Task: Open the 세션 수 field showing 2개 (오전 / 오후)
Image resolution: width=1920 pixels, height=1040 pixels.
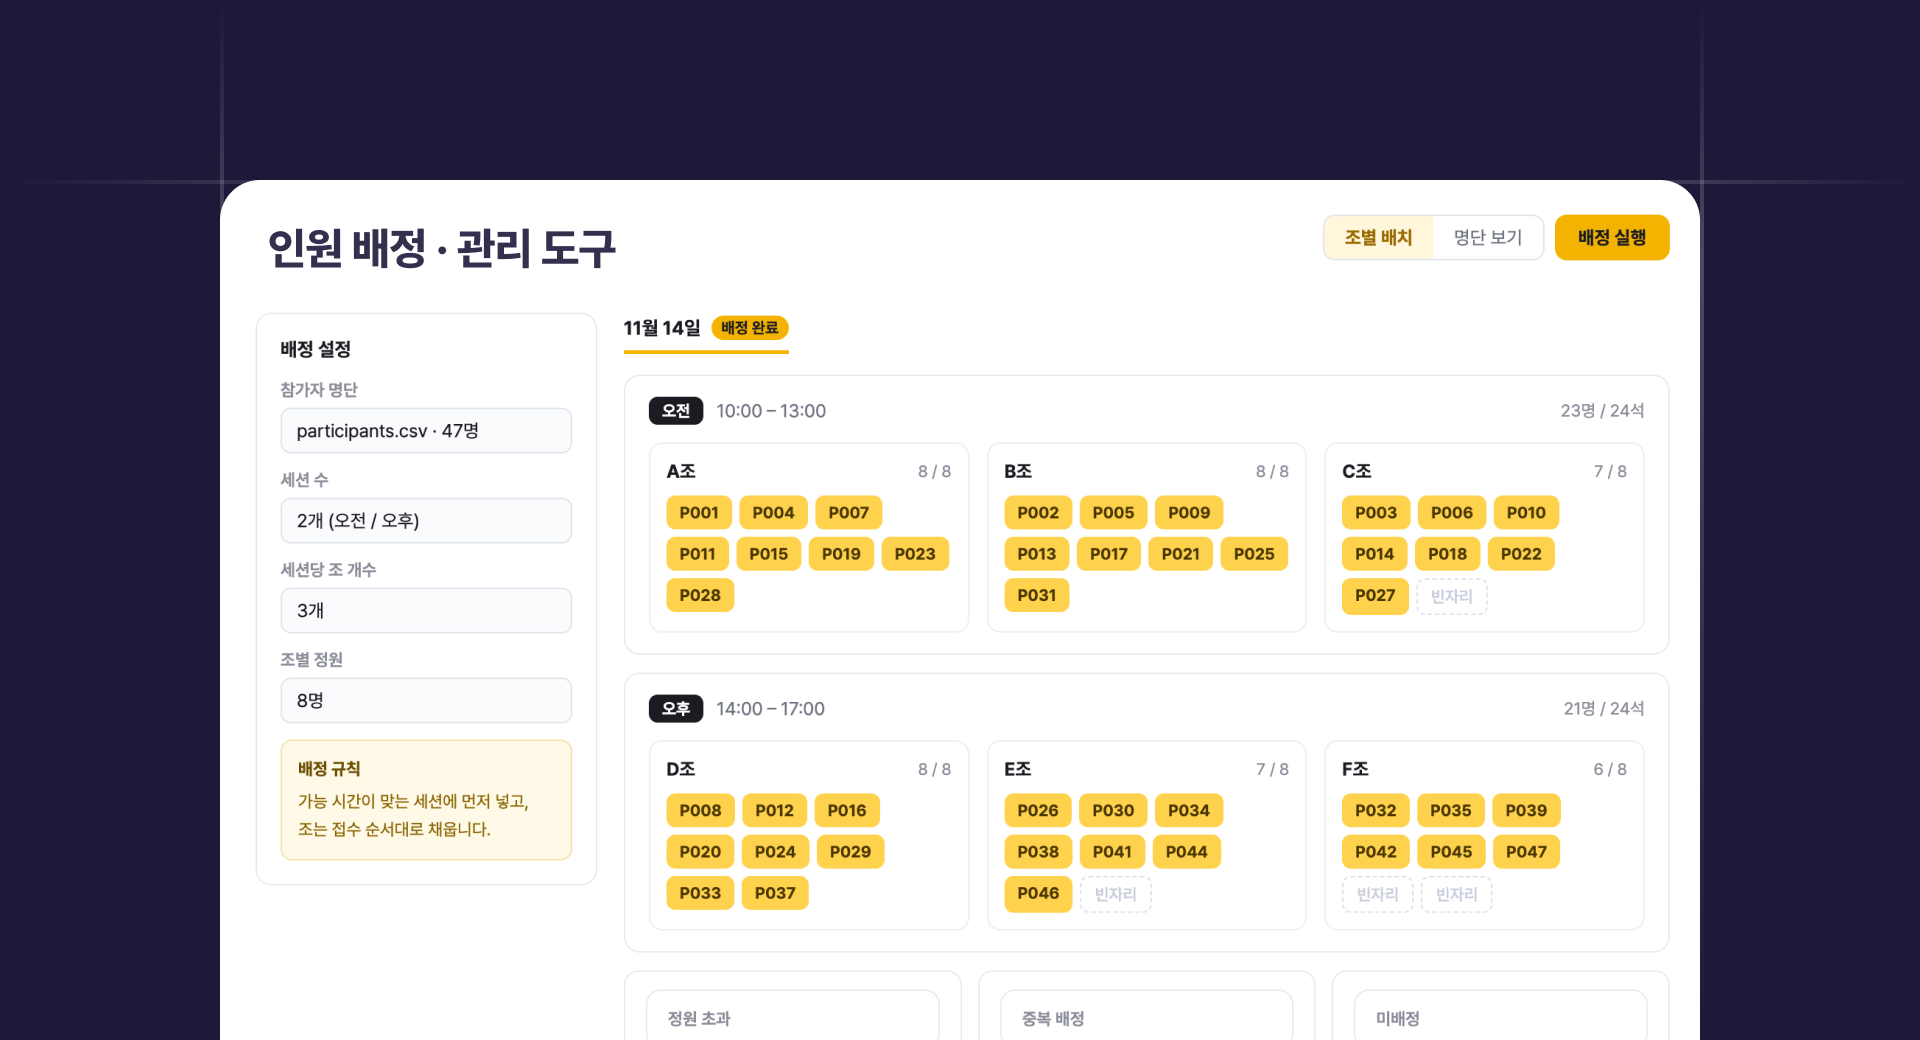Action: [x=426, y=521]
